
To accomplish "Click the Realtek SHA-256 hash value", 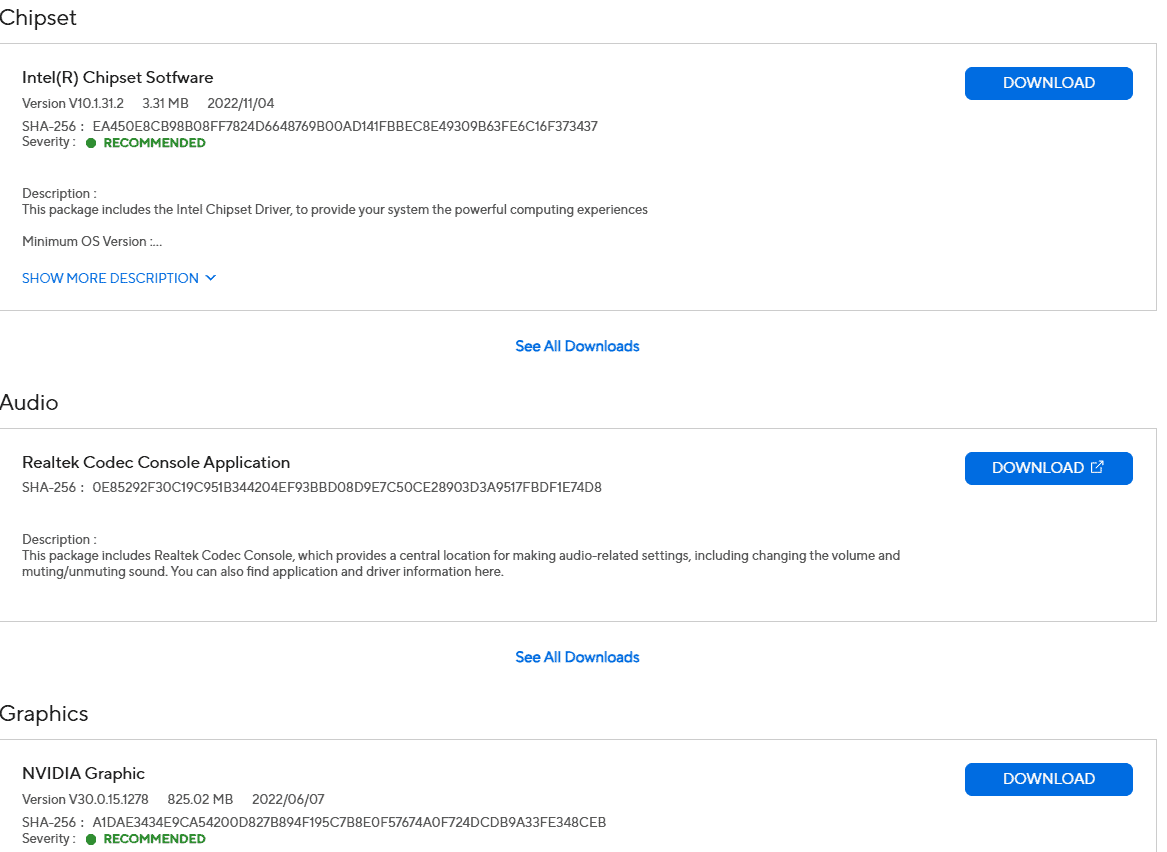I will click(347, 488).
